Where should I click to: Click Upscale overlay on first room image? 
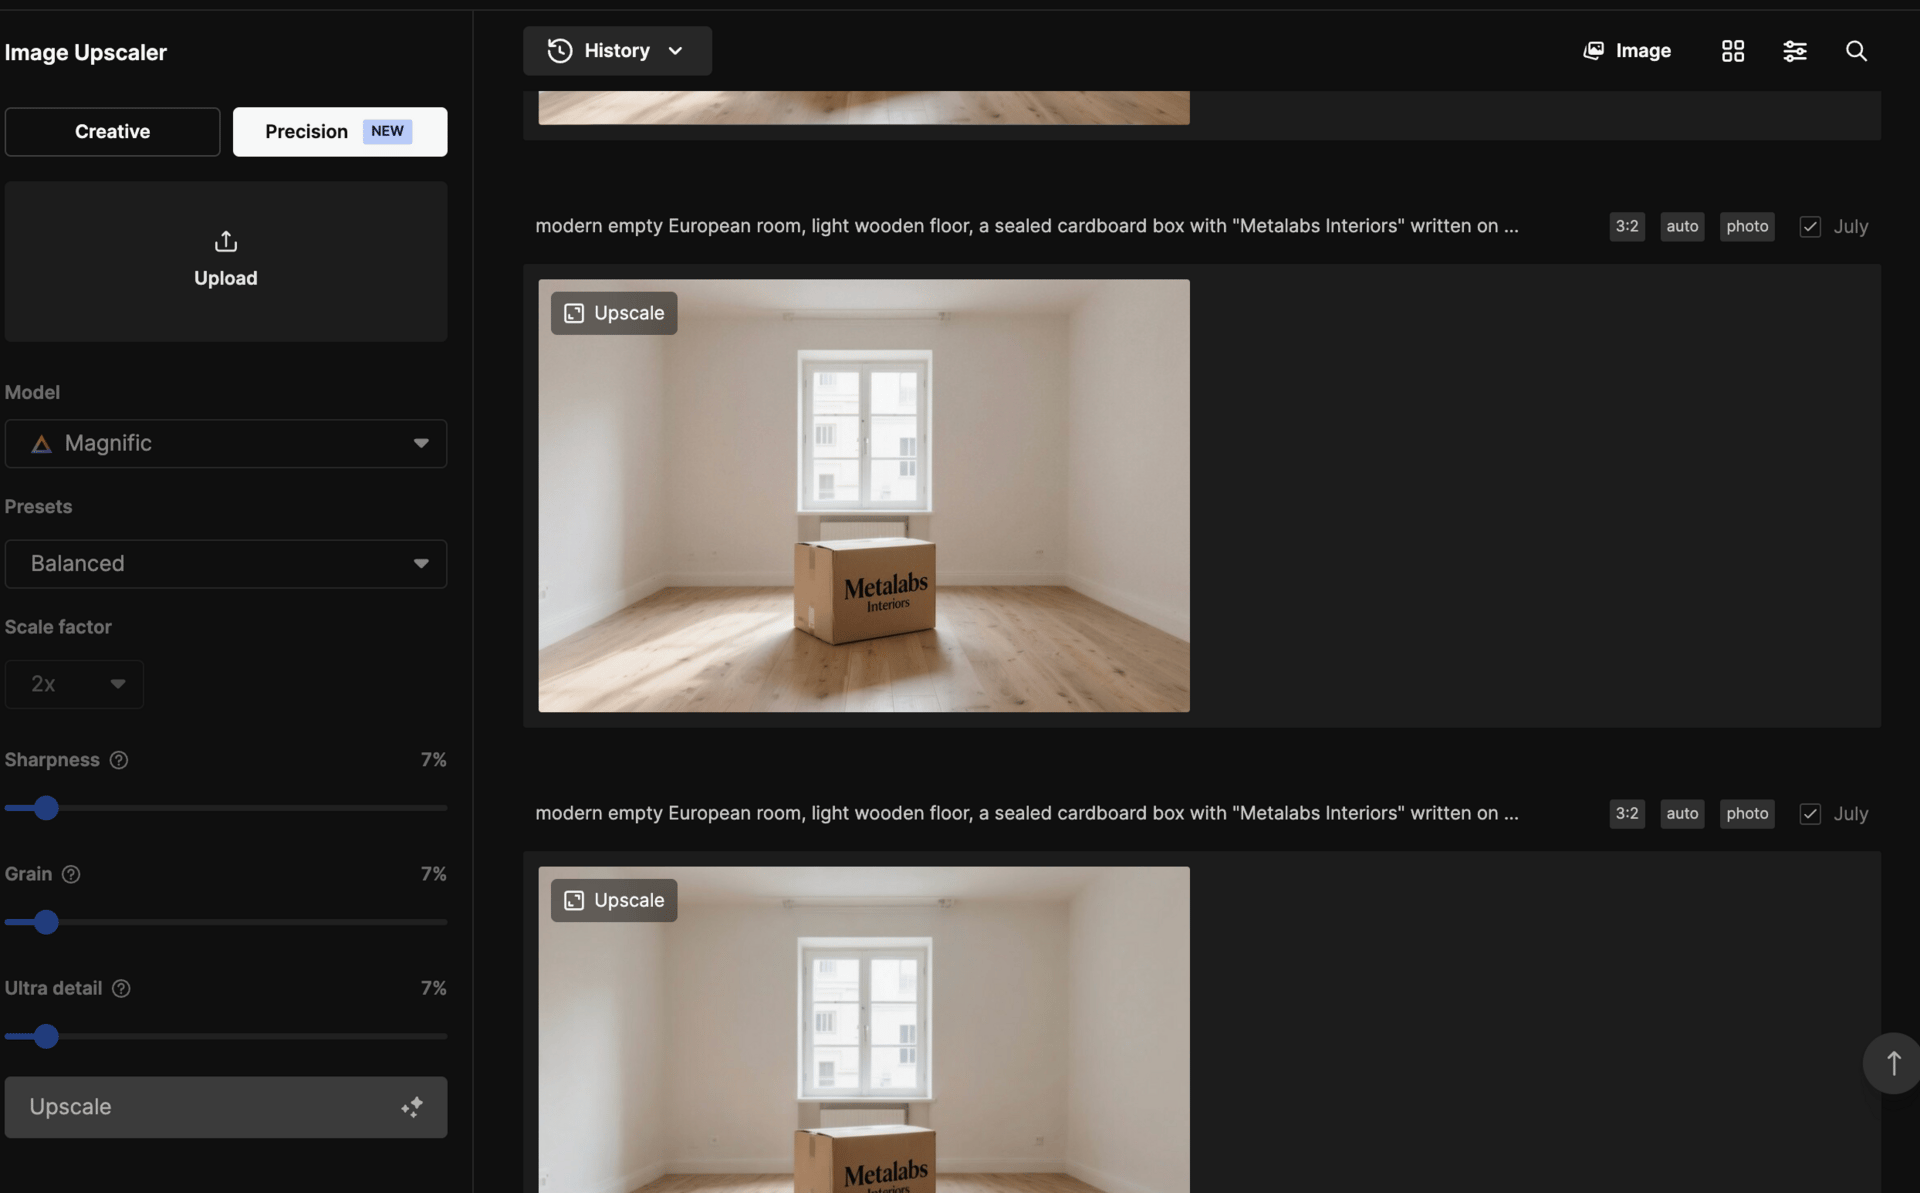pyautogui.click(x=614, y=313)
